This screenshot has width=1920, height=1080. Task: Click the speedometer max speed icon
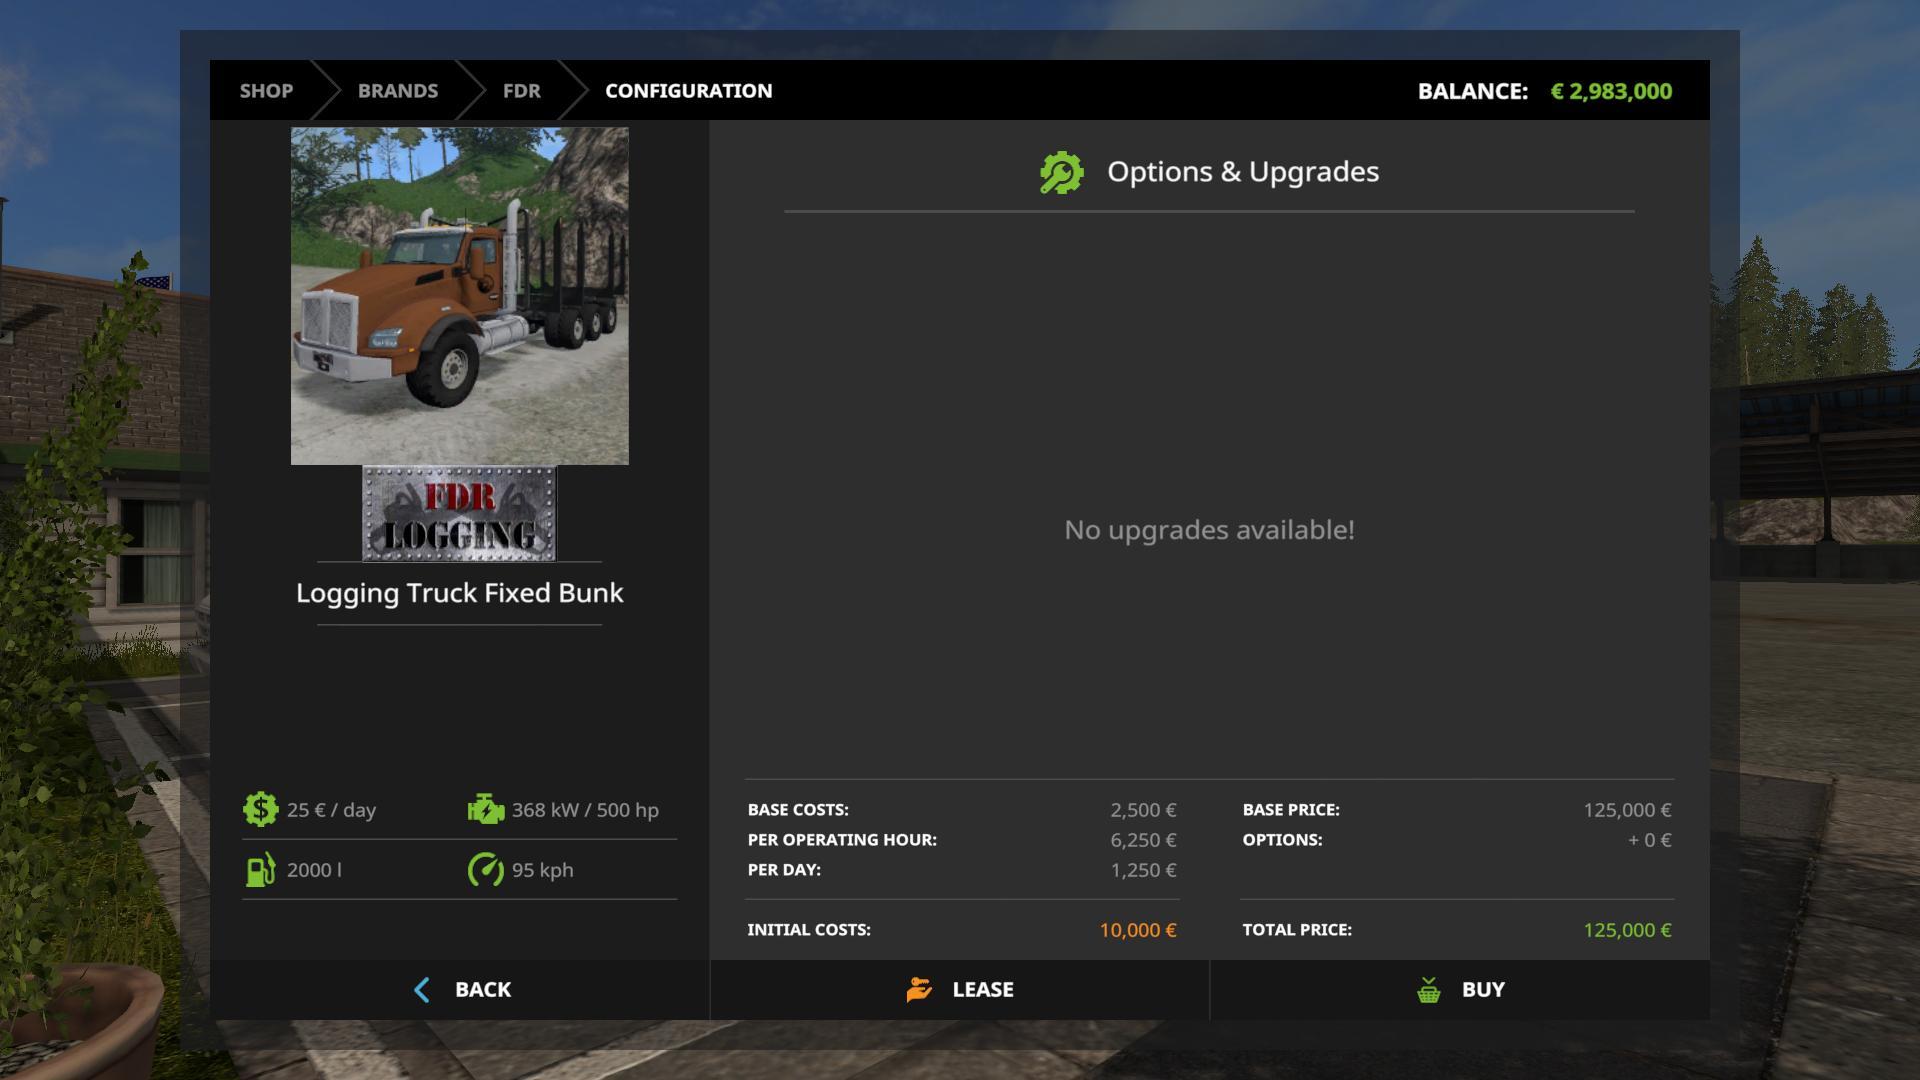coord(486,869)
